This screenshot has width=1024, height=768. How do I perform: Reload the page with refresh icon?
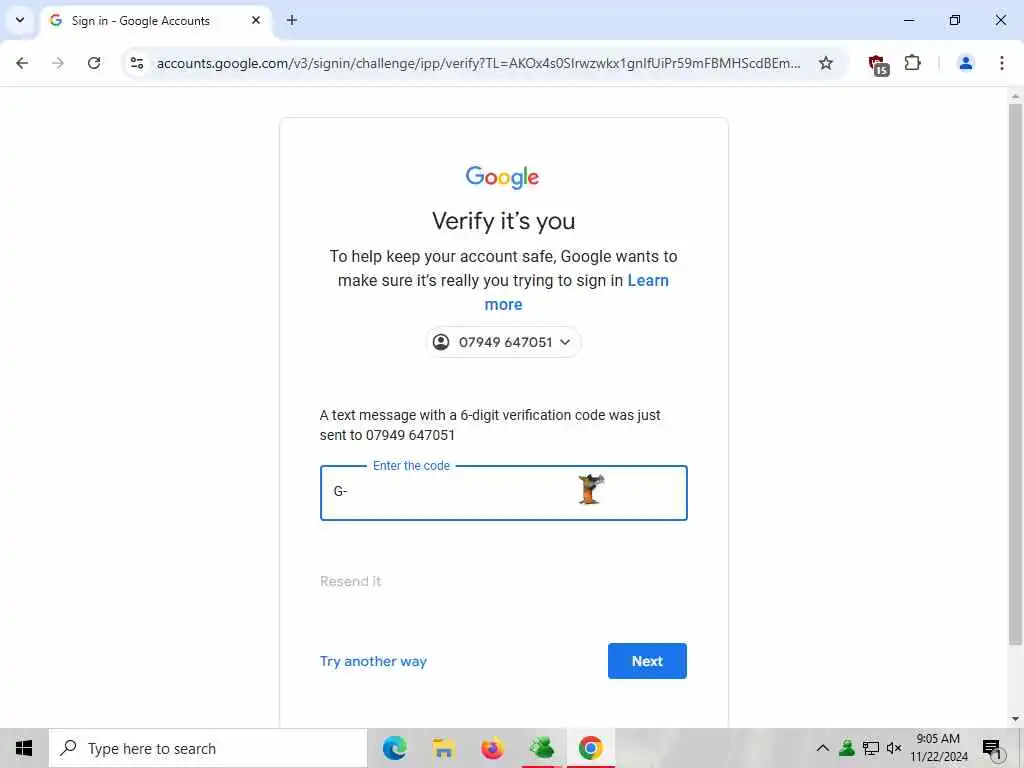coord(94,63)
